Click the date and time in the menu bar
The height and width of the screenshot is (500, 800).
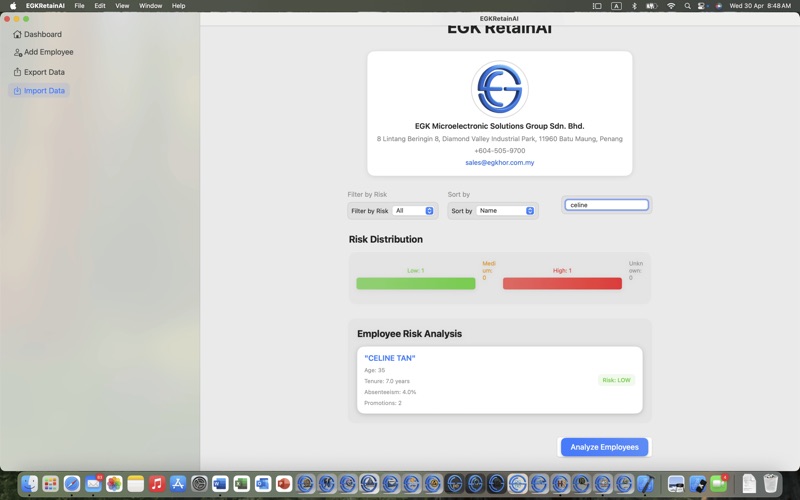[x=760, y=6]
